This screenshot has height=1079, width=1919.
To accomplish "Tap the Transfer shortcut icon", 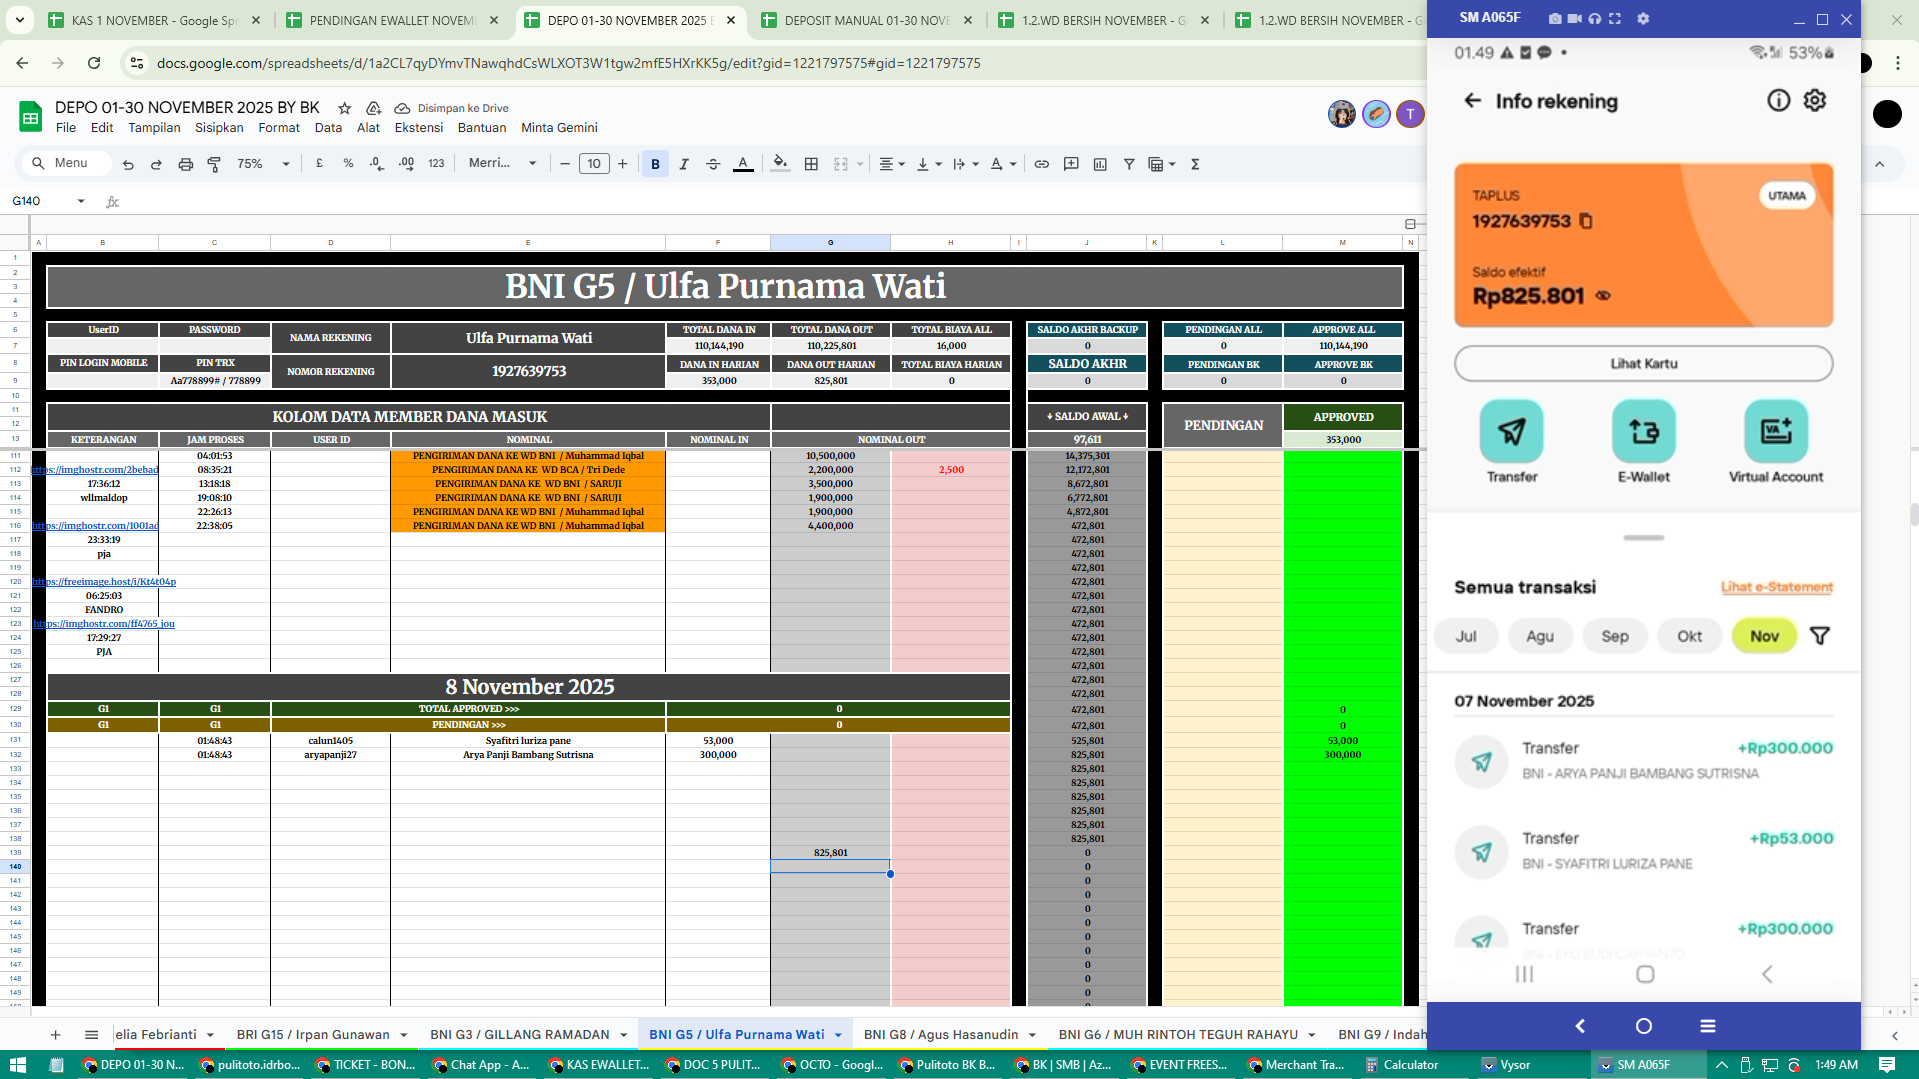I will coord(1511,432).
